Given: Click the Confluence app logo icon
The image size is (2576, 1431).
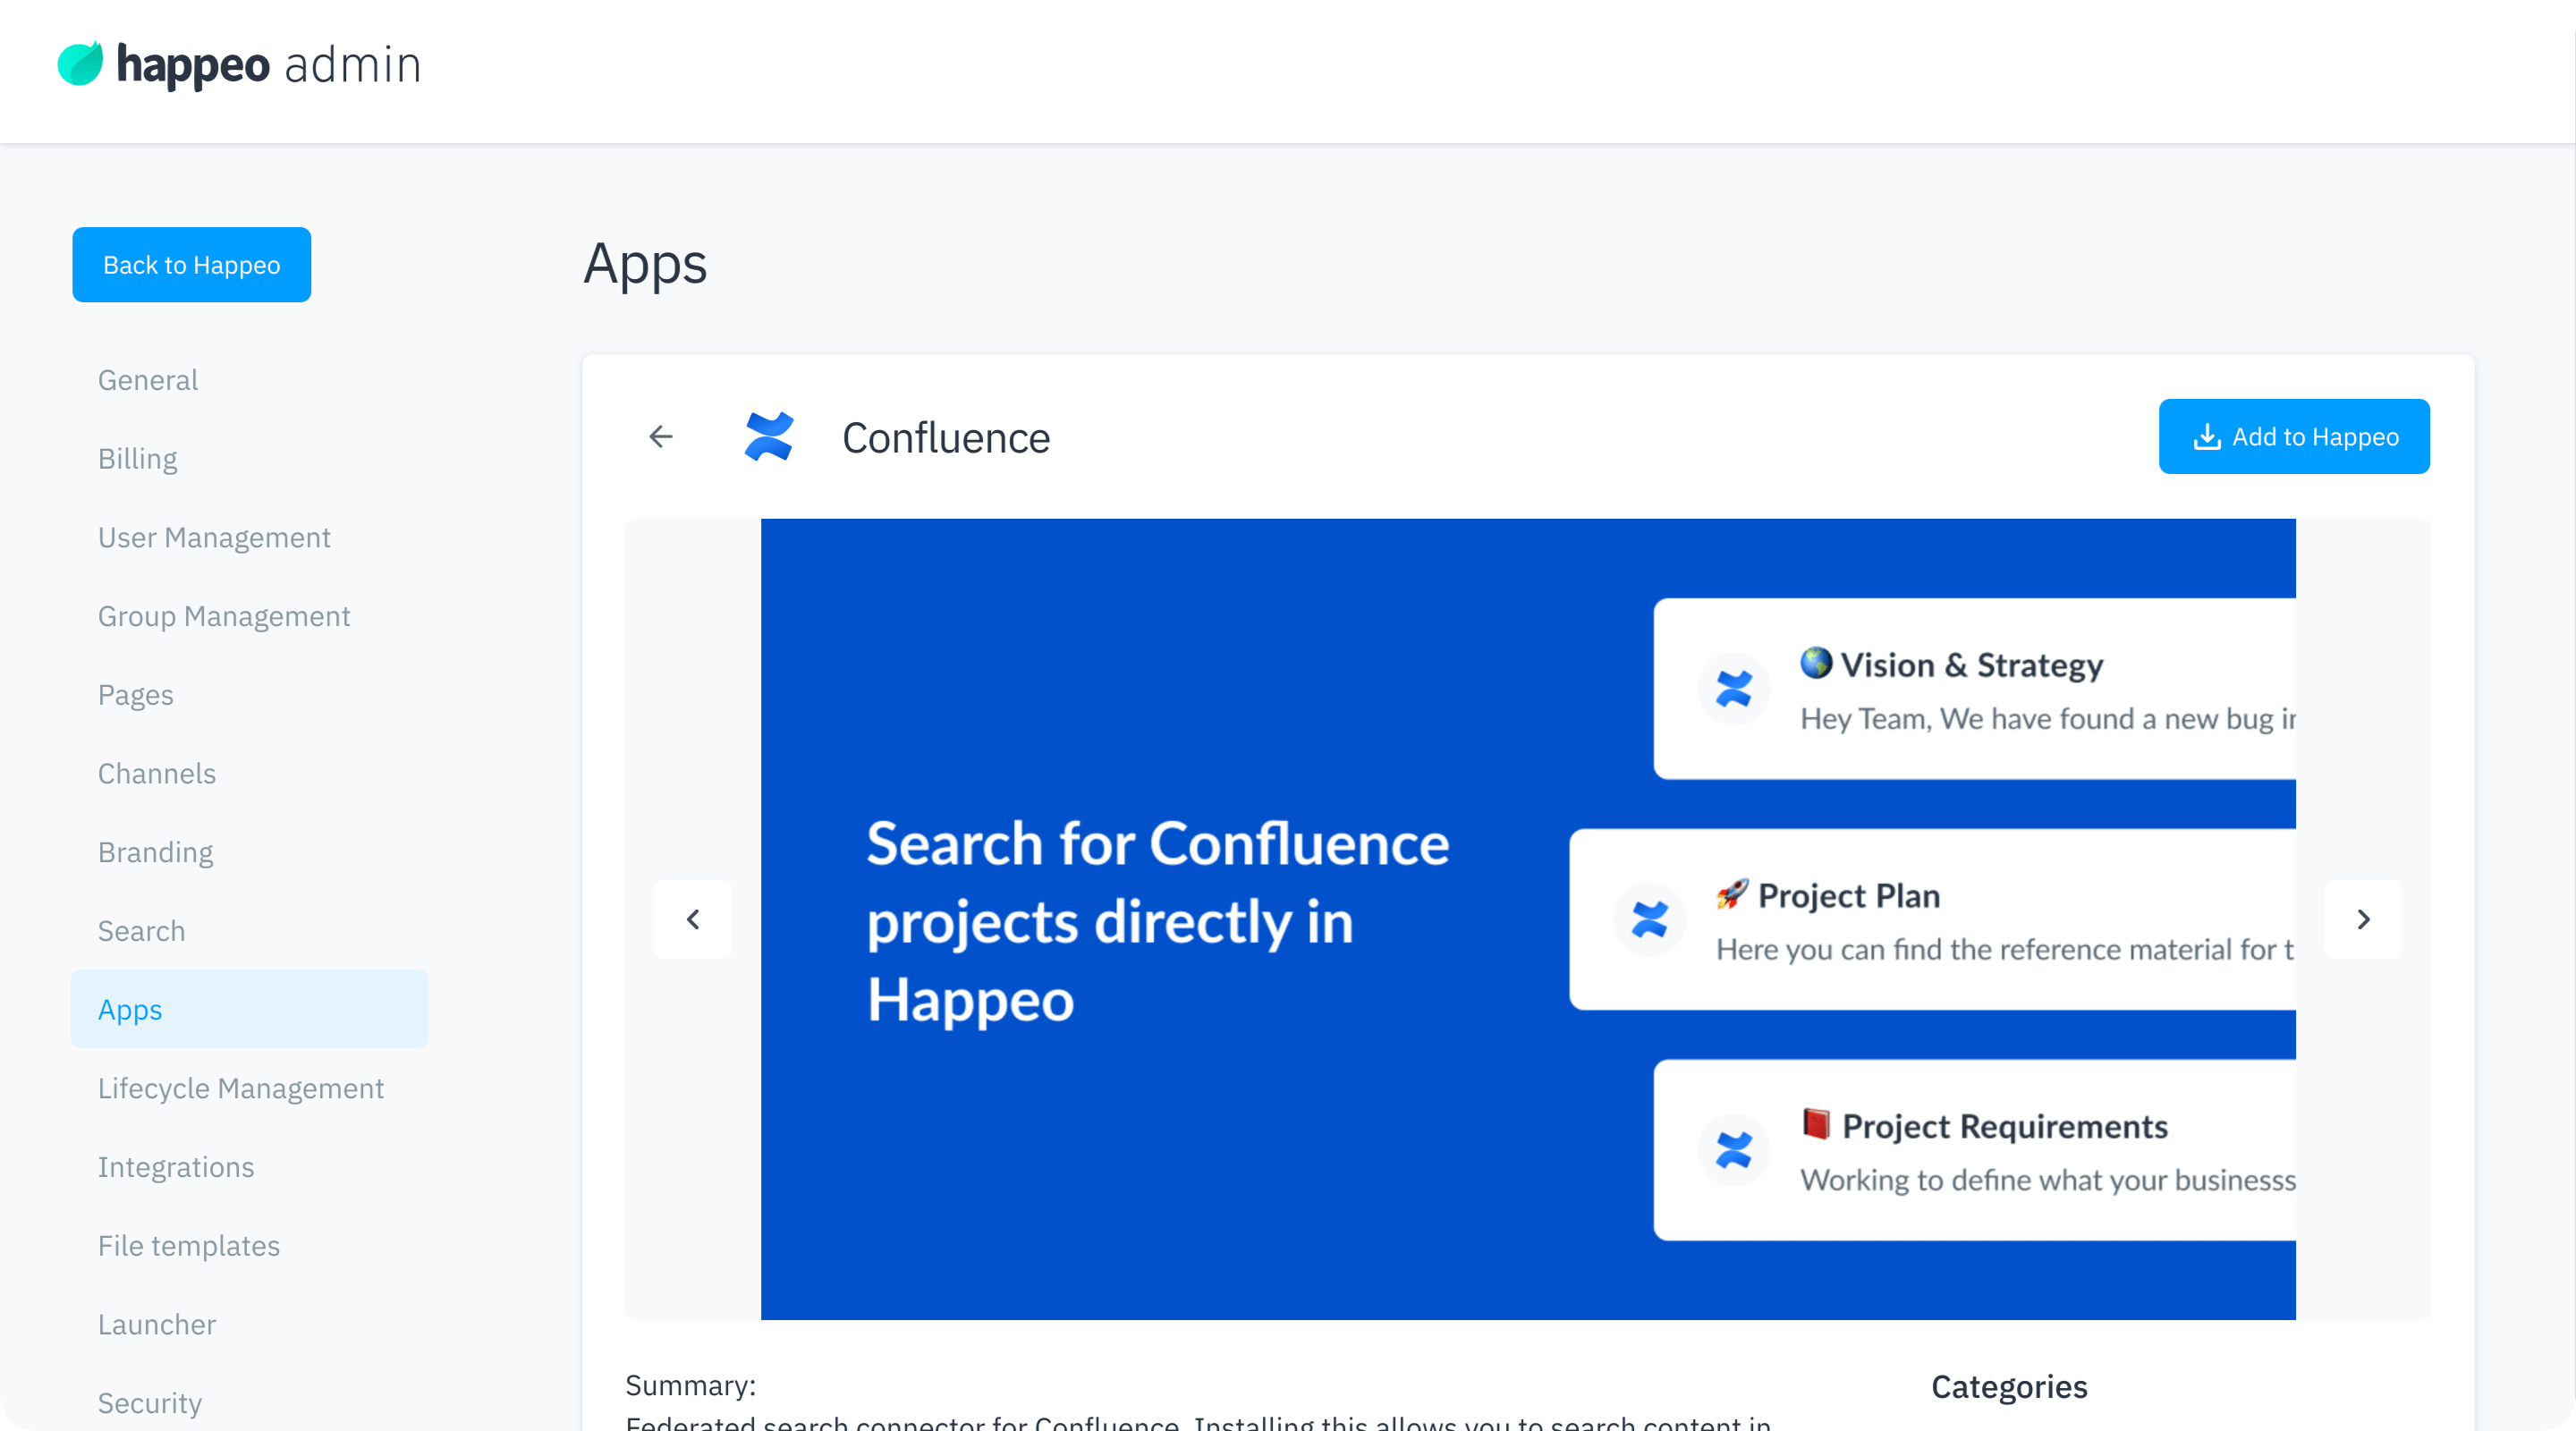Looking at the screenshot, I should [x=770, y=436].
